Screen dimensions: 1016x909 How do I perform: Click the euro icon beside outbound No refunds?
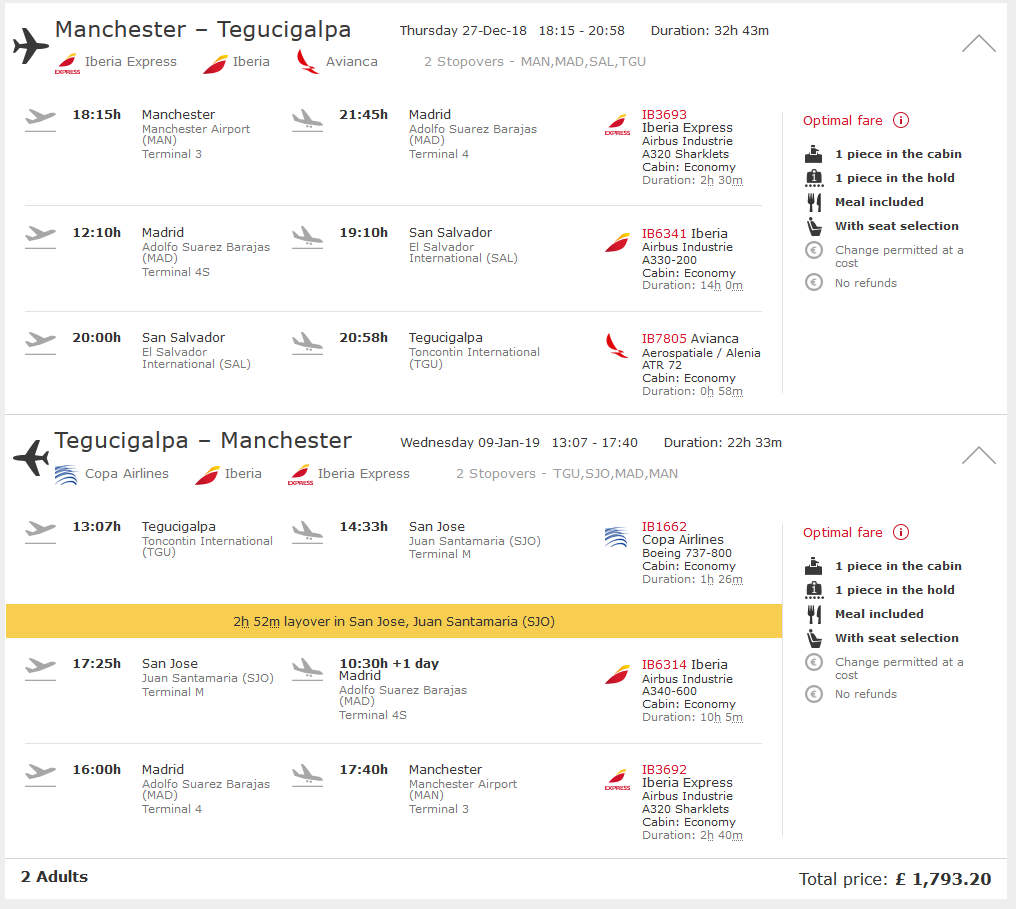tap(814, 282)
